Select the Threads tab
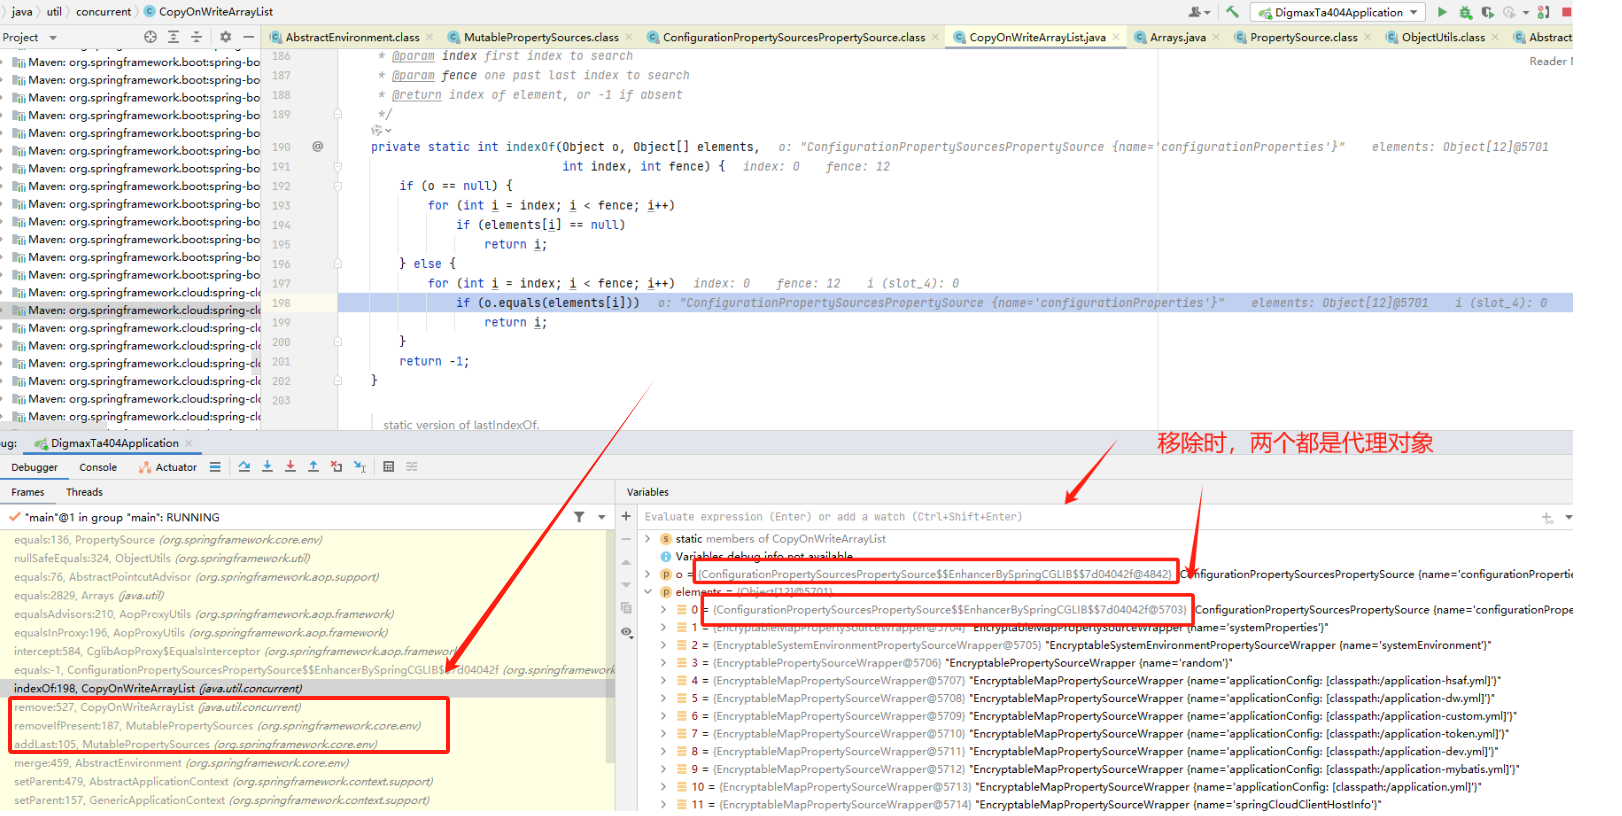 (84, 492)
